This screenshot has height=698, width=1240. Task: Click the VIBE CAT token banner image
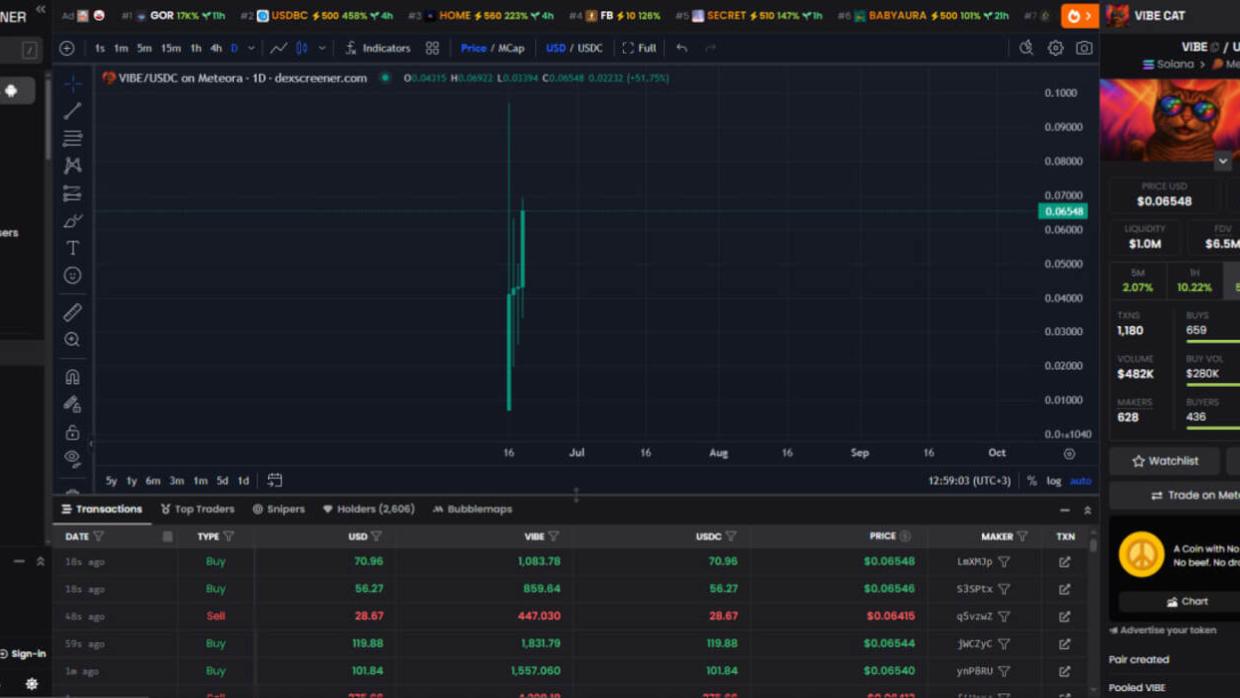point(1170,120)
